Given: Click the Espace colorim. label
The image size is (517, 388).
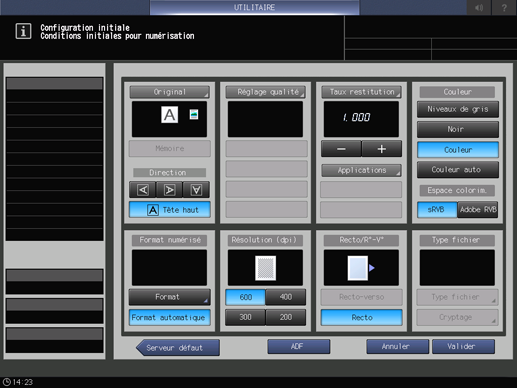Looking at the screenshot, I should [x=457, y=190].
